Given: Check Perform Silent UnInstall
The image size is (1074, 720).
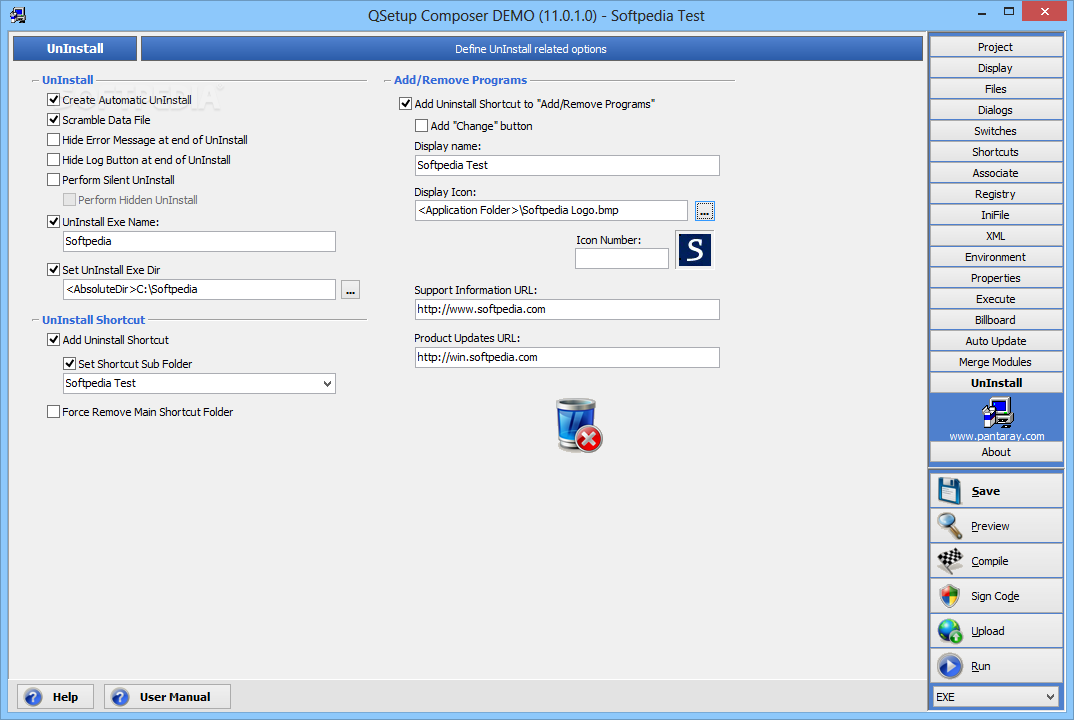Looking at the screenshot, I should tap(53, 179).
